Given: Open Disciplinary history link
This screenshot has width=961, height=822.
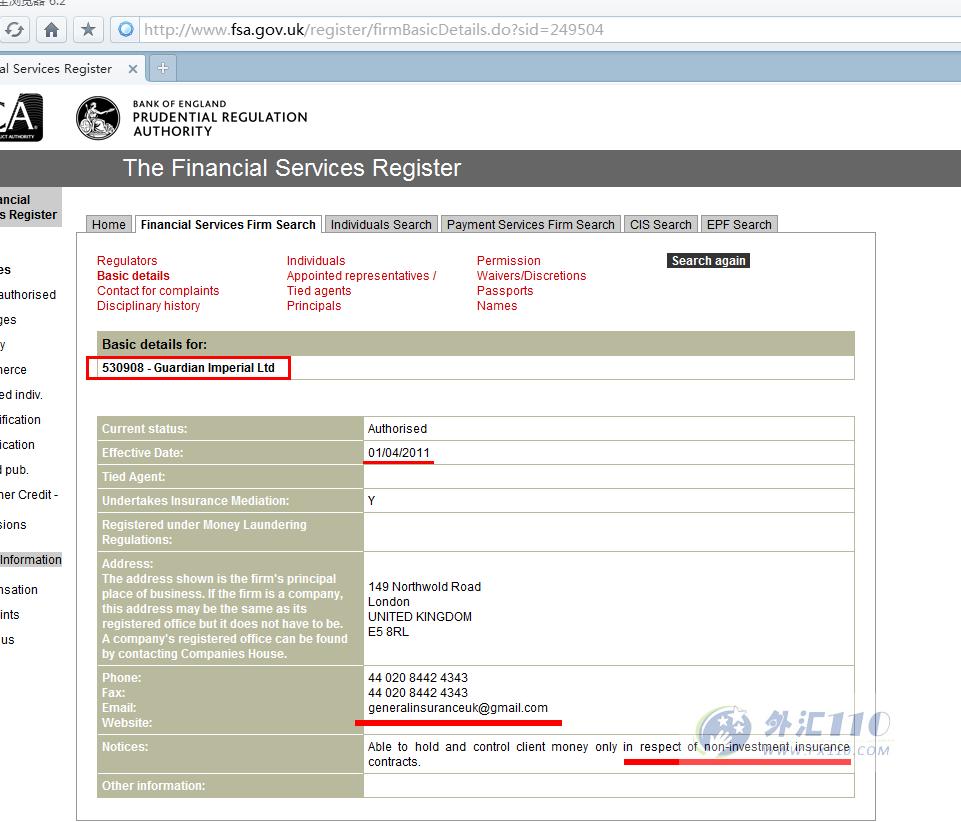Looking at the screenshot, I should (x=148, y=305).
